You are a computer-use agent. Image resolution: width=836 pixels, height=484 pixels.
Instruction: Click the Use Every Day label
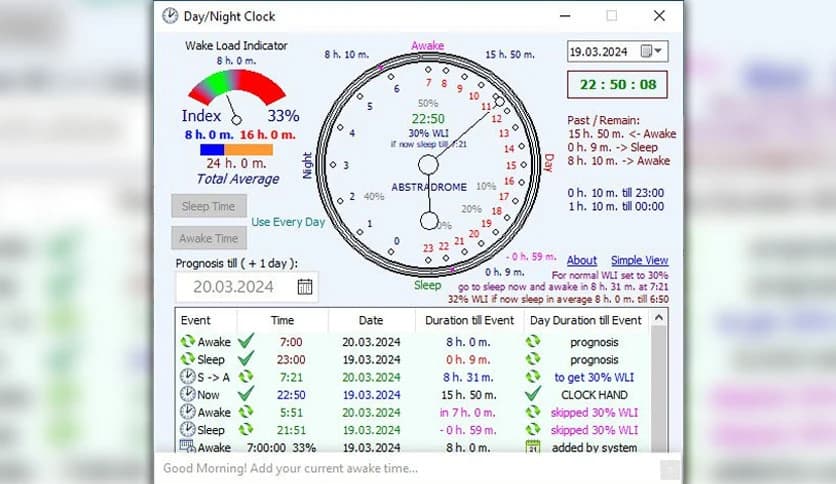(288, 222)
